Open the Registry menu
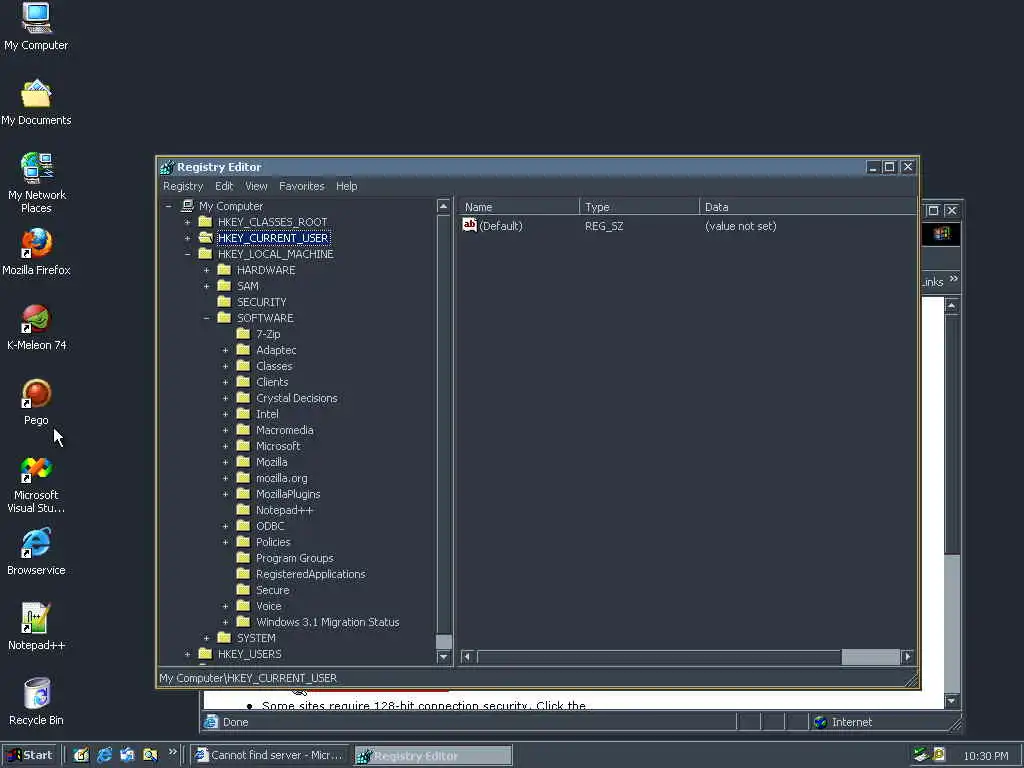Image resolution: width=1024 pixels, height=768 pixels. [x=183, y=186]
